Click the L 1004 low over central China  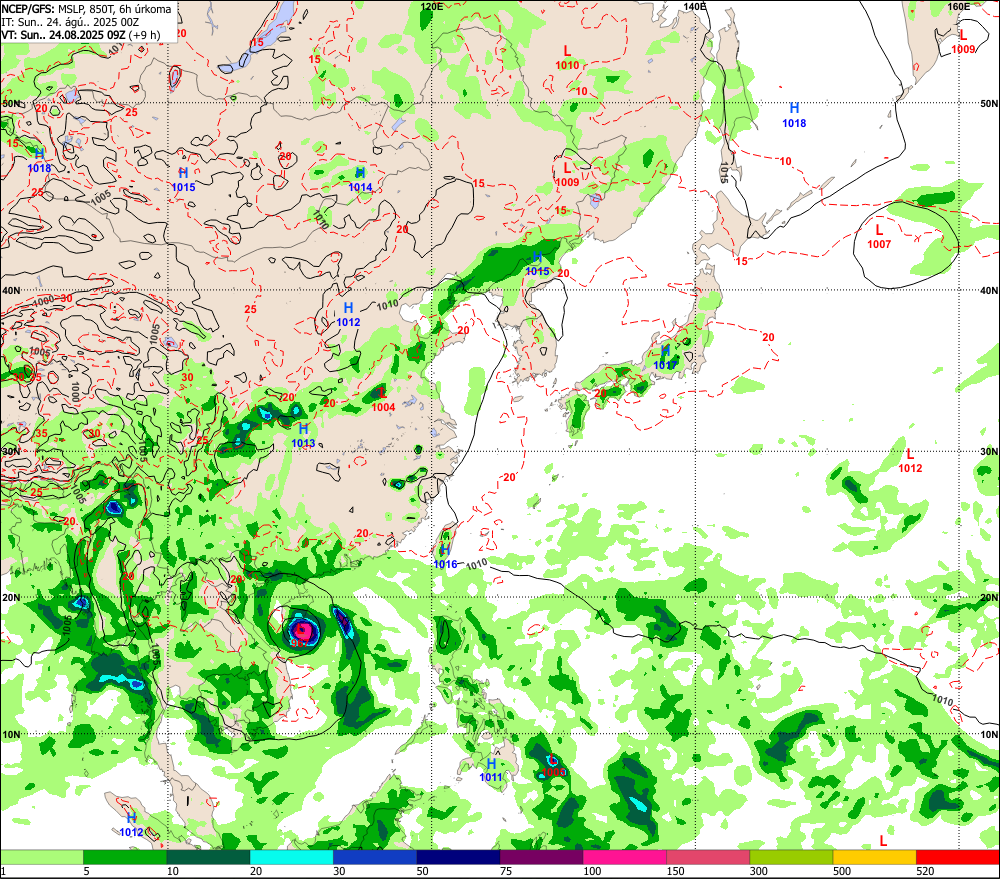pos(383,400)
